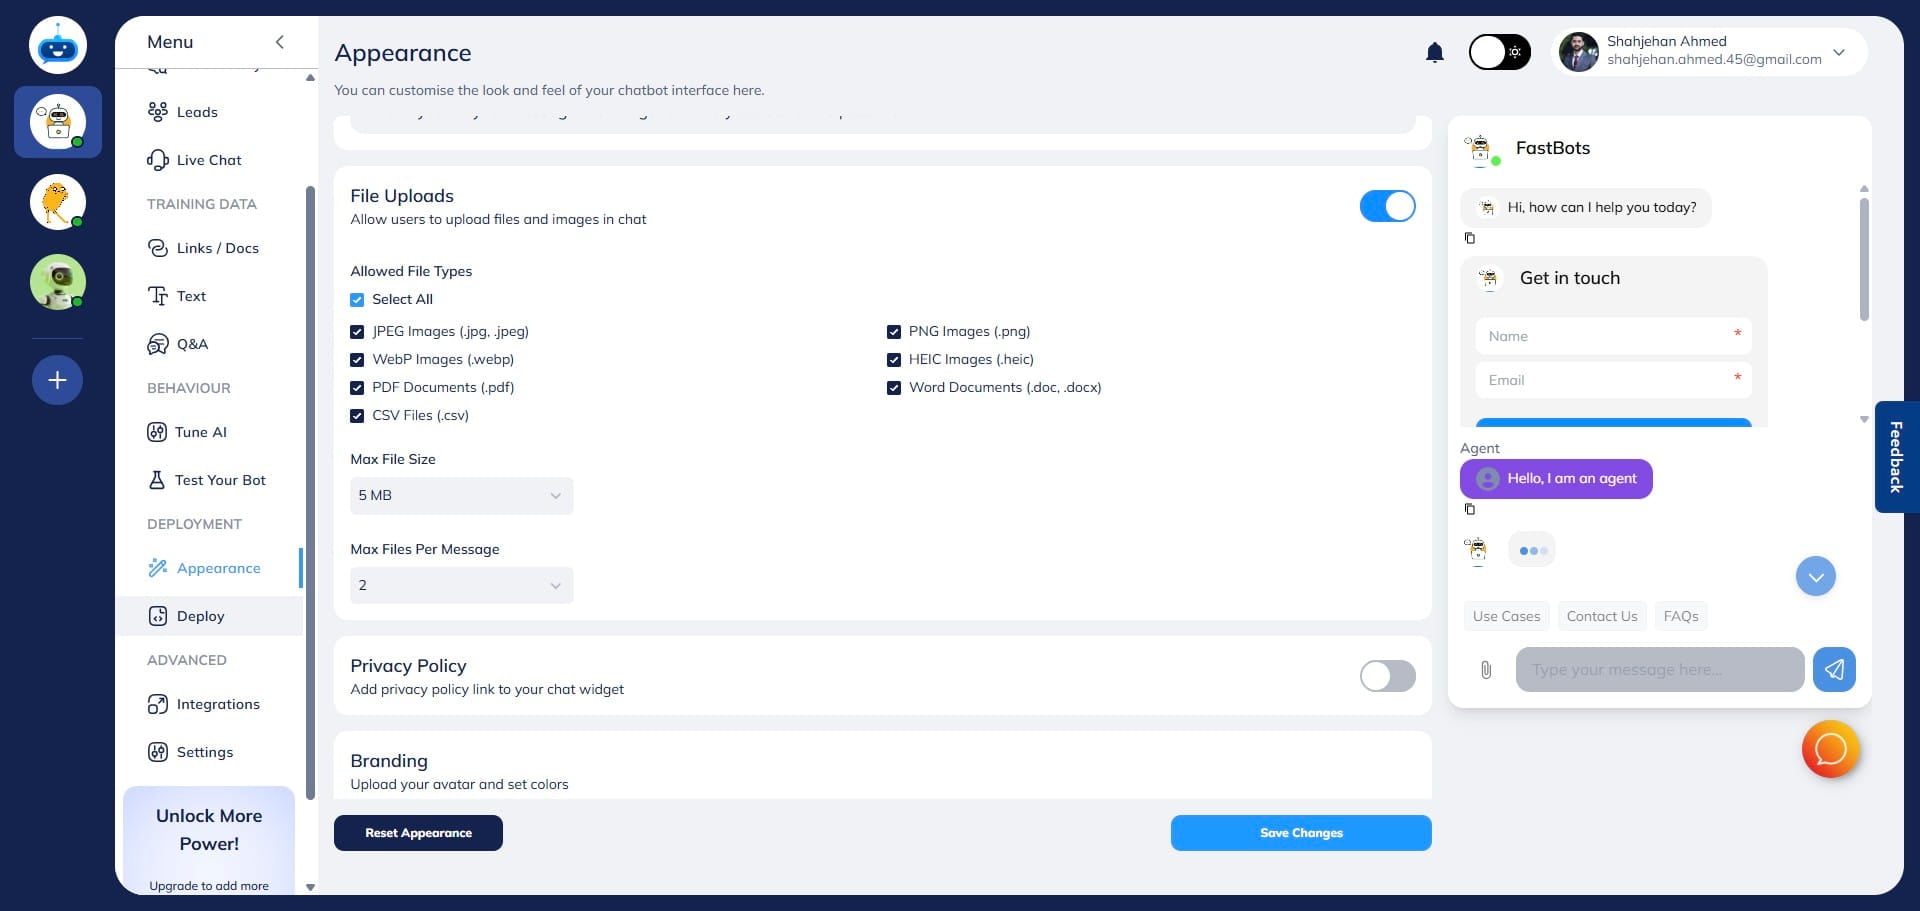Open the Integrations icon under Advanced
The image size is (1920, 911).
pyautogui.click(x=158, y=704)
